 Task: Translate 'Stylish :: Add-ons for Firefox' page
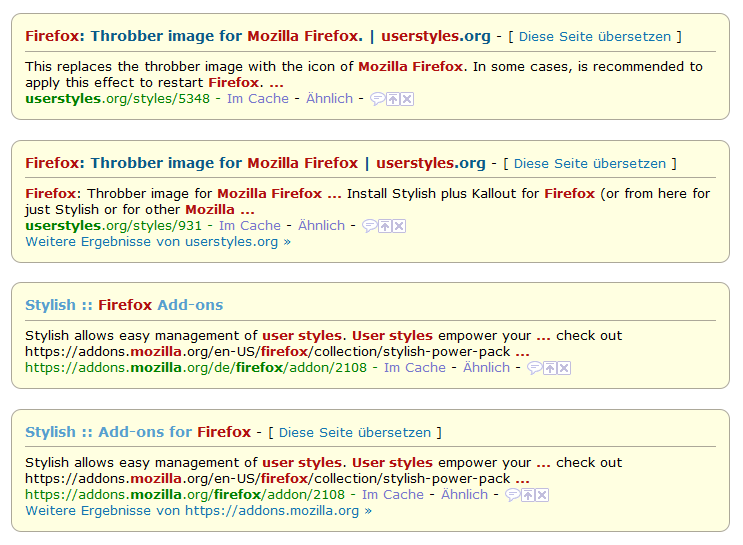tap(355, 433)
